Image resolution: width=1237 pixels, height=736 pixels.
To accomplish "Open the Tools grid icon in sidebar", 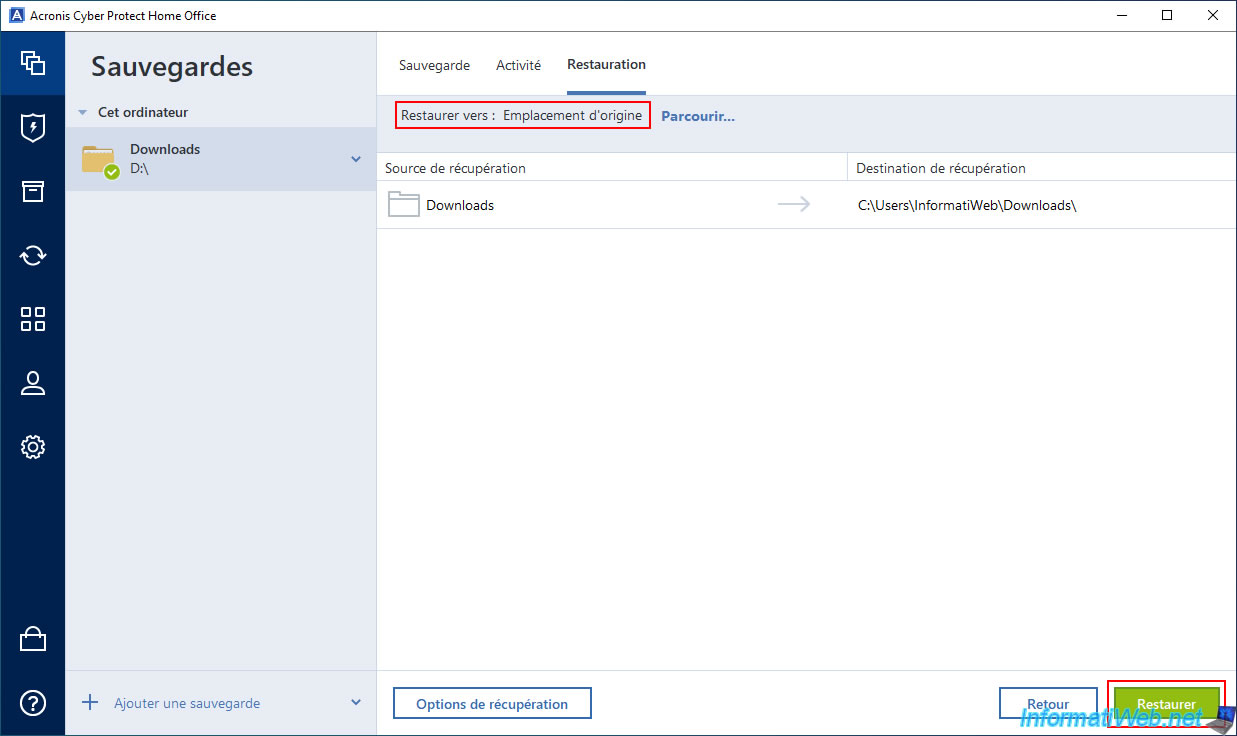I will pyautogui.click(x=33, y=319).
